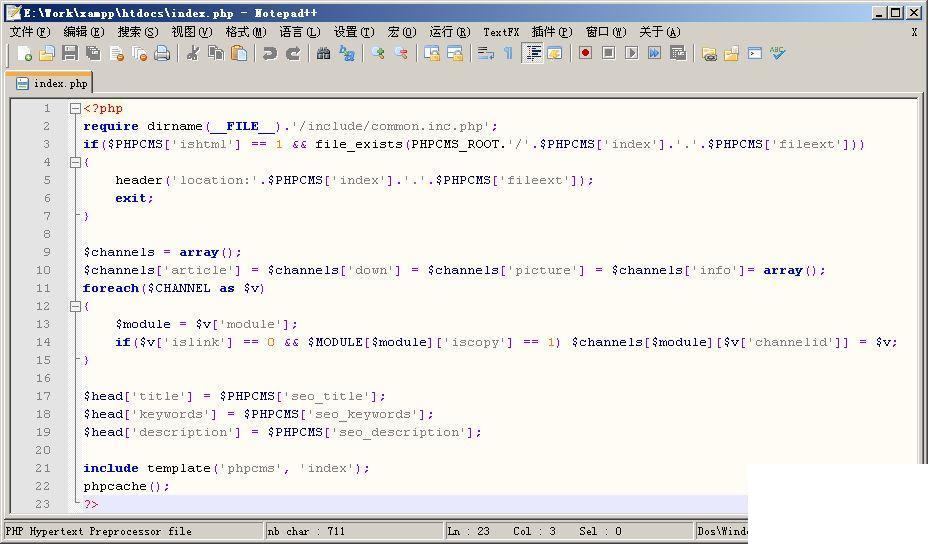Open the 搜索(S) menu

[138, 32]
